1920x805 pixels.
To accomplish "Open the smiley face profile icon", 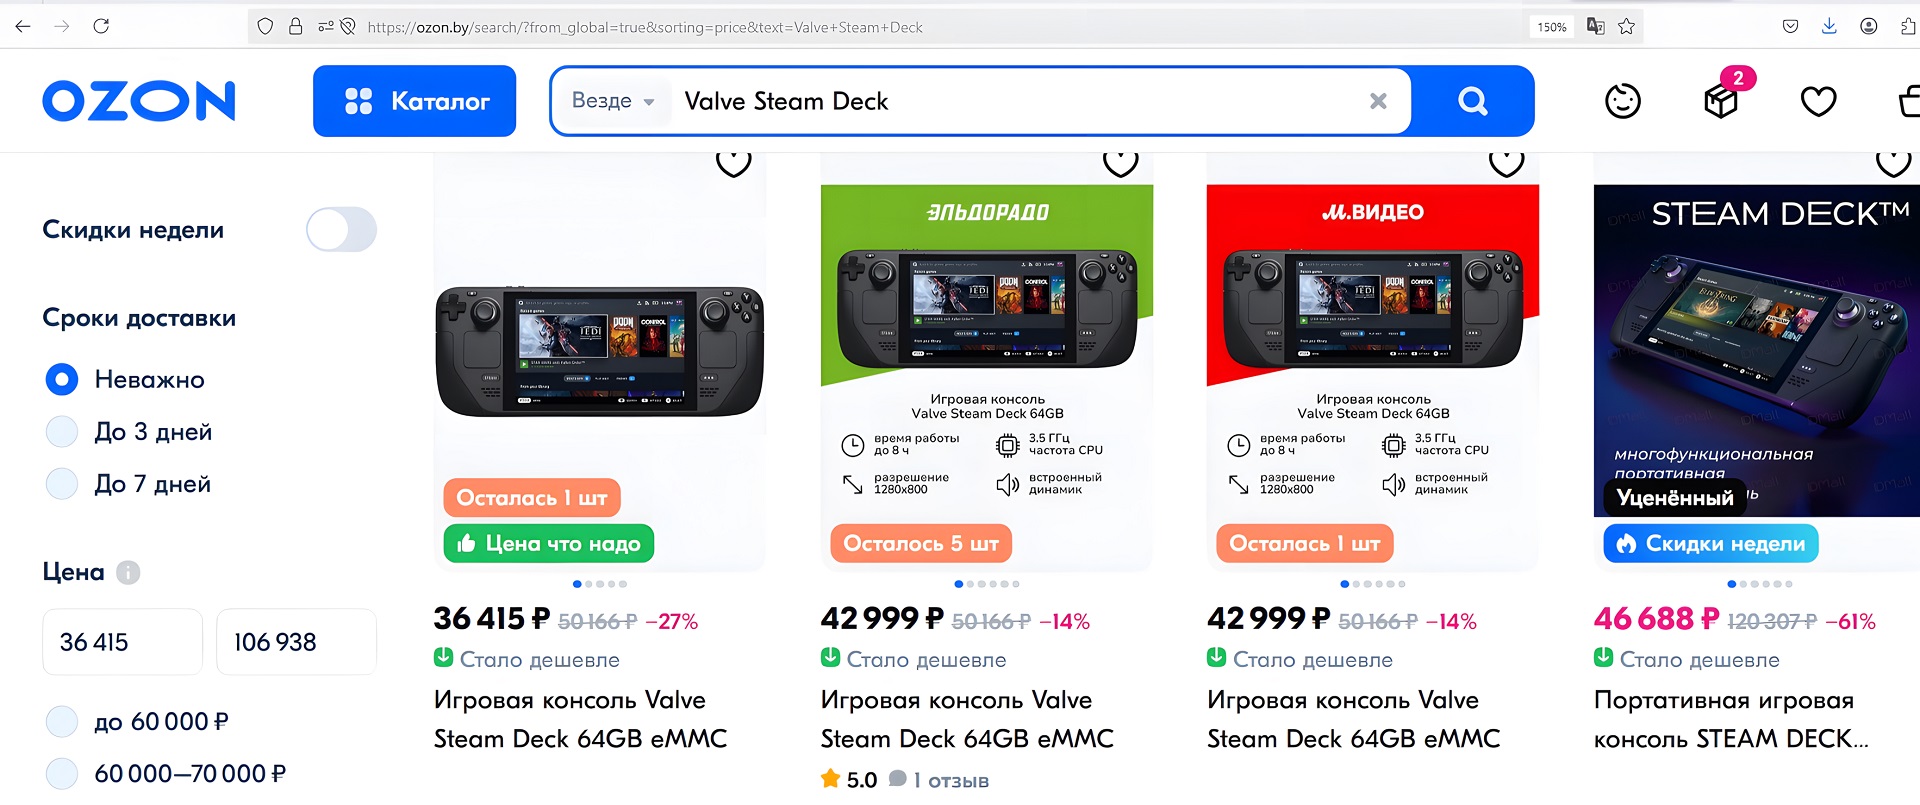I will tap(1622, 101).
